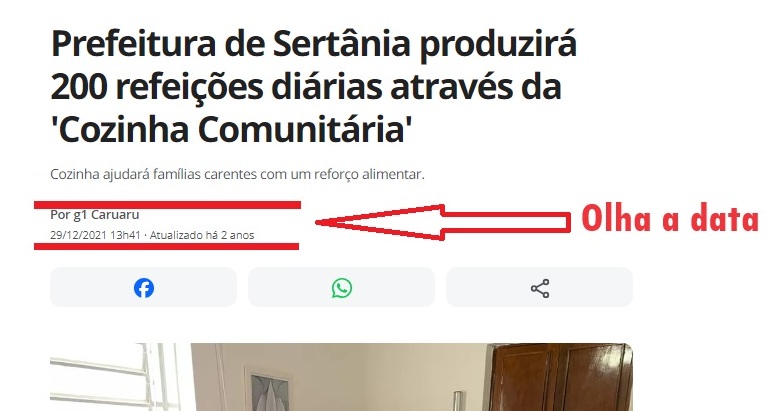Open the generic share options icon
The width and height of the screenshot is (778, 411).
(x=539, y=287)
